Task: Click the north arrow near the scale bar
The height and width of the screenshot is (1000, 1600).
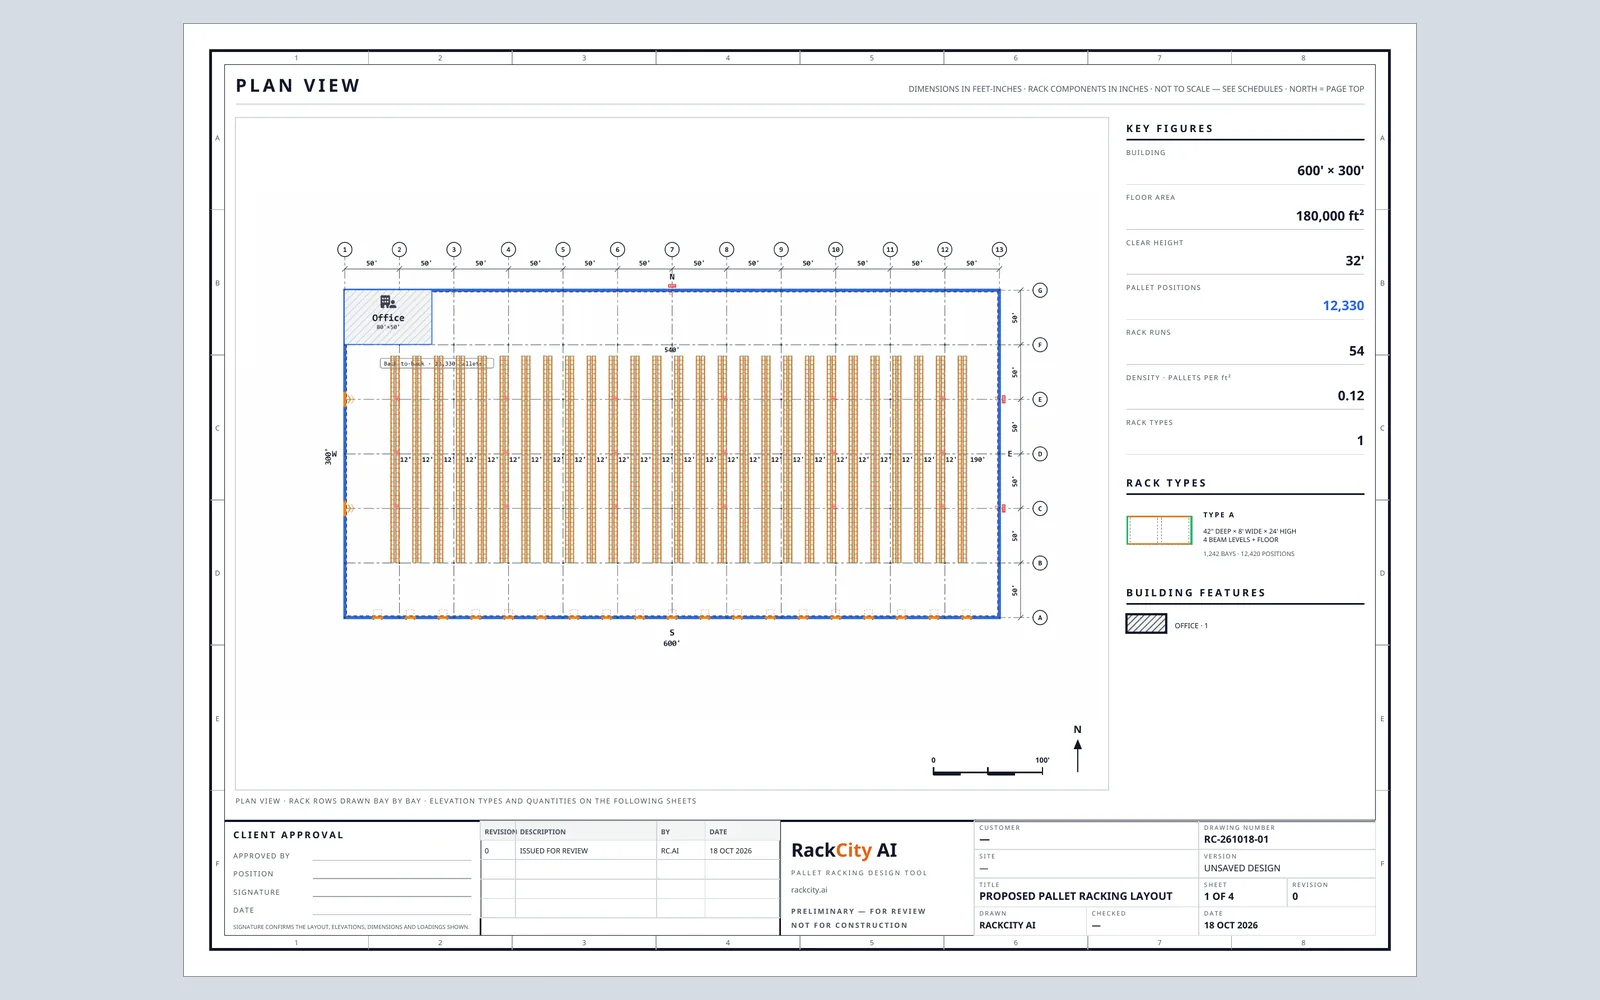Action: pyautogui.click(x=1077, y=749)
